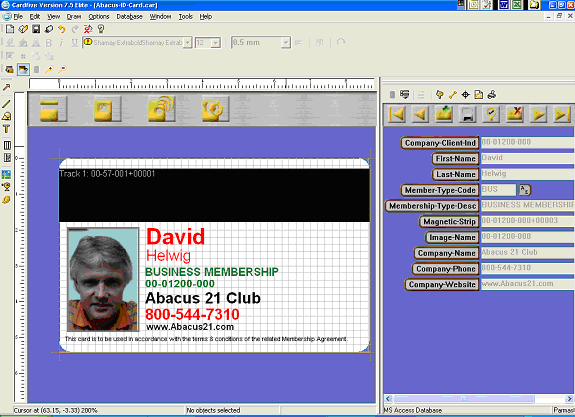The width and height of the screenshot is (575, 417).
Task: Go to first database record
Action: [x=397, y=114]
